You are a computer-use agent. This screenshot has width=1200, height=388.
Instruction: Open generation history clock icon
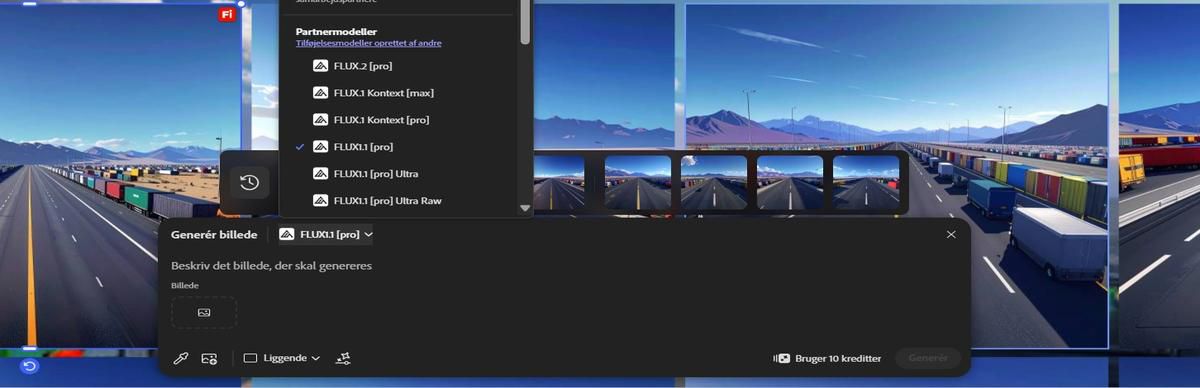click(250, 182)
